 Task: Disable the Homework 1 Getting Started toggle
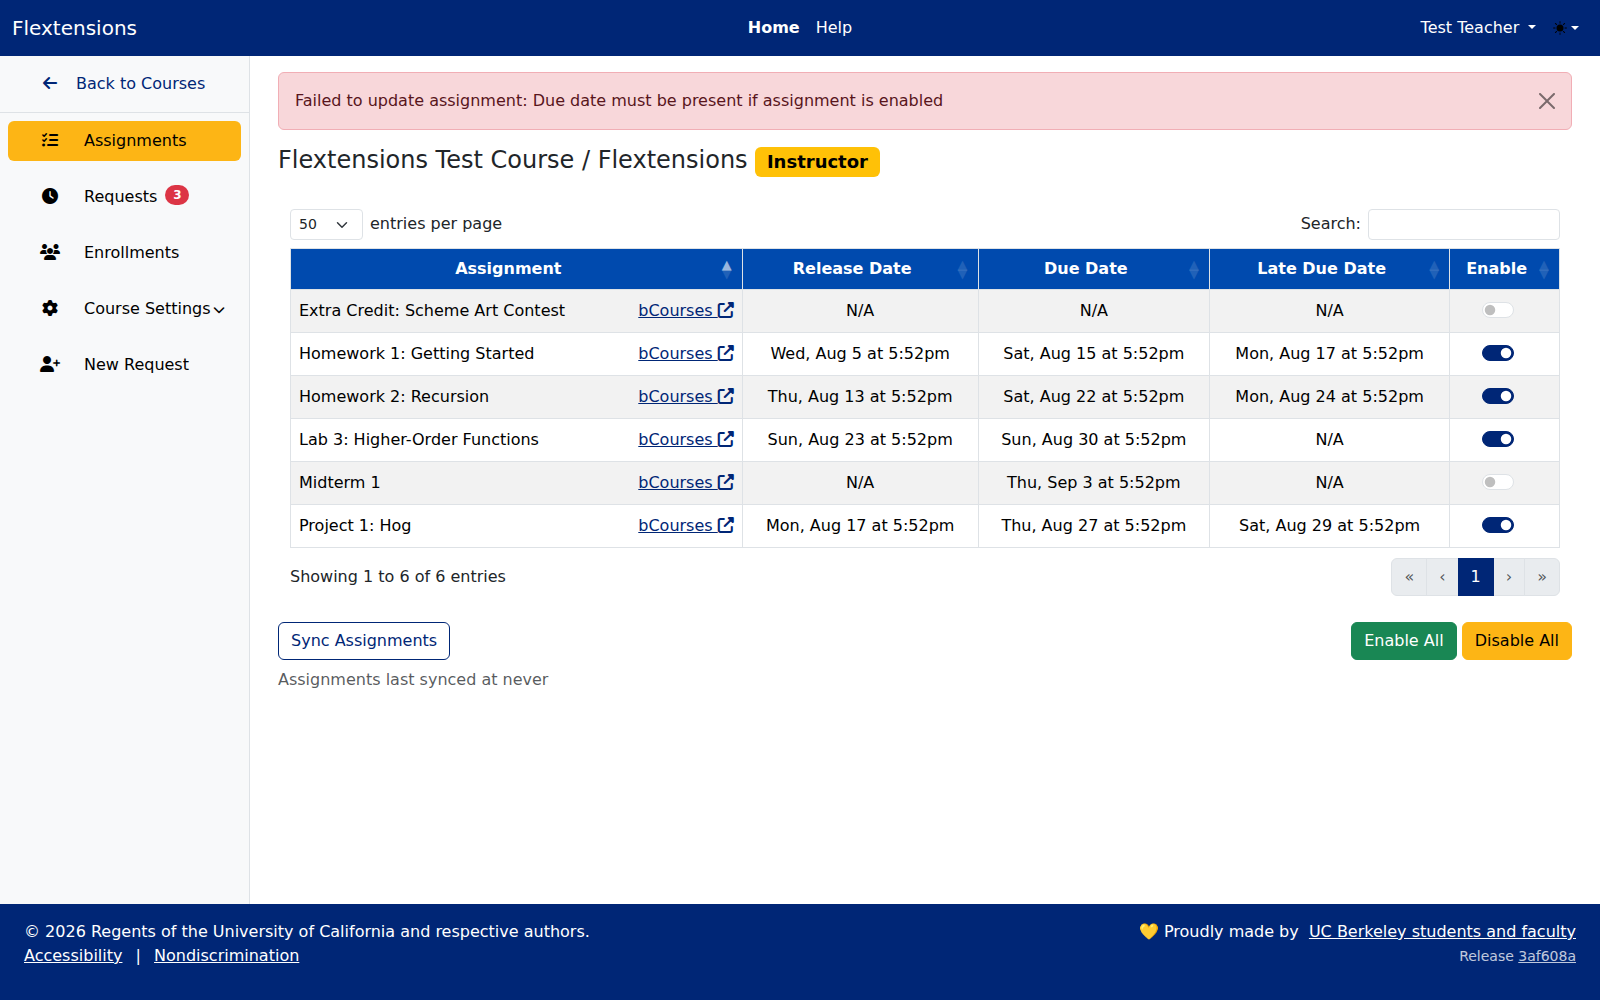(1498, 353)
